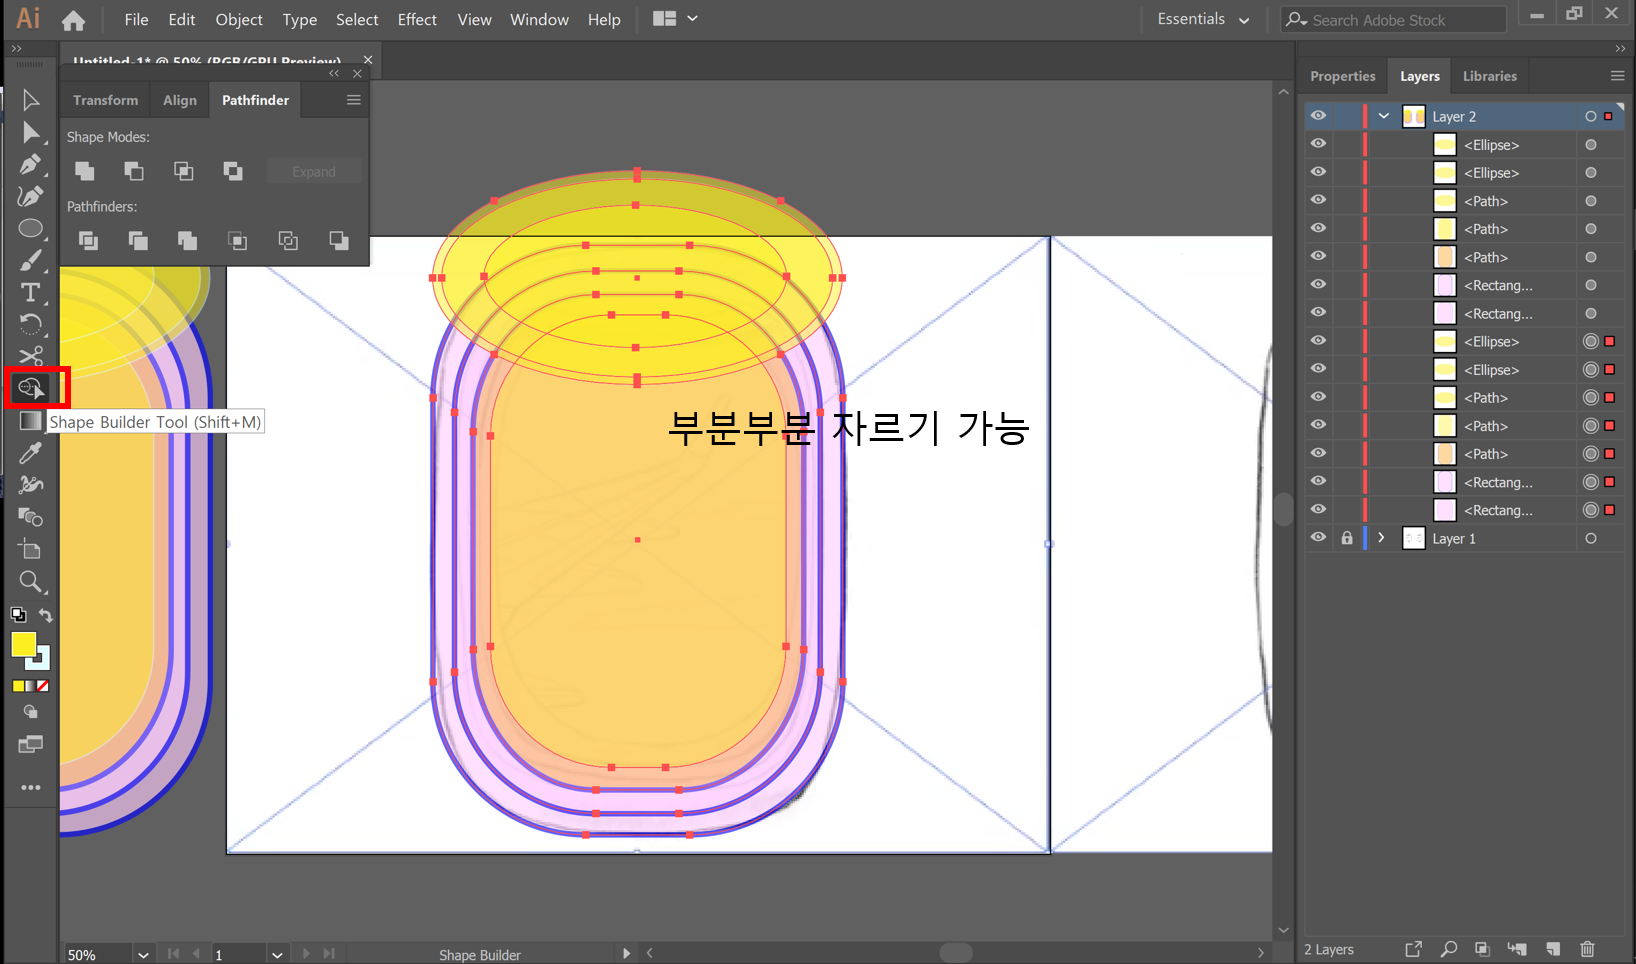Select the Pen tool
This screenshot has height=964, width=1636.
(30, 164)
